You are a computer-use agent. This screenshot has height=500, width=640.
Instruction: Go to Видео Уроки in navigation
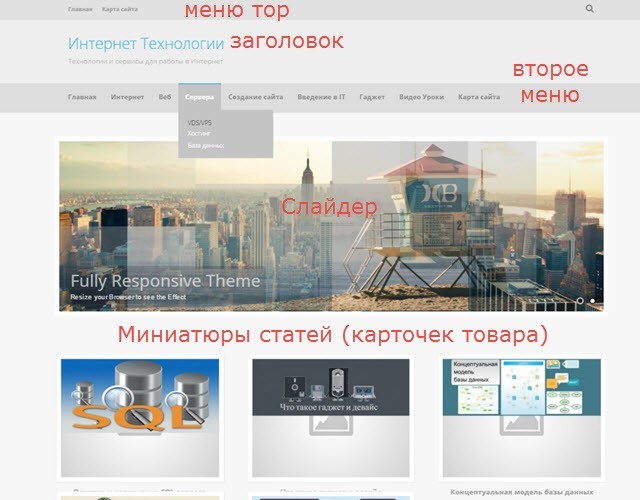tap(421, 97)
